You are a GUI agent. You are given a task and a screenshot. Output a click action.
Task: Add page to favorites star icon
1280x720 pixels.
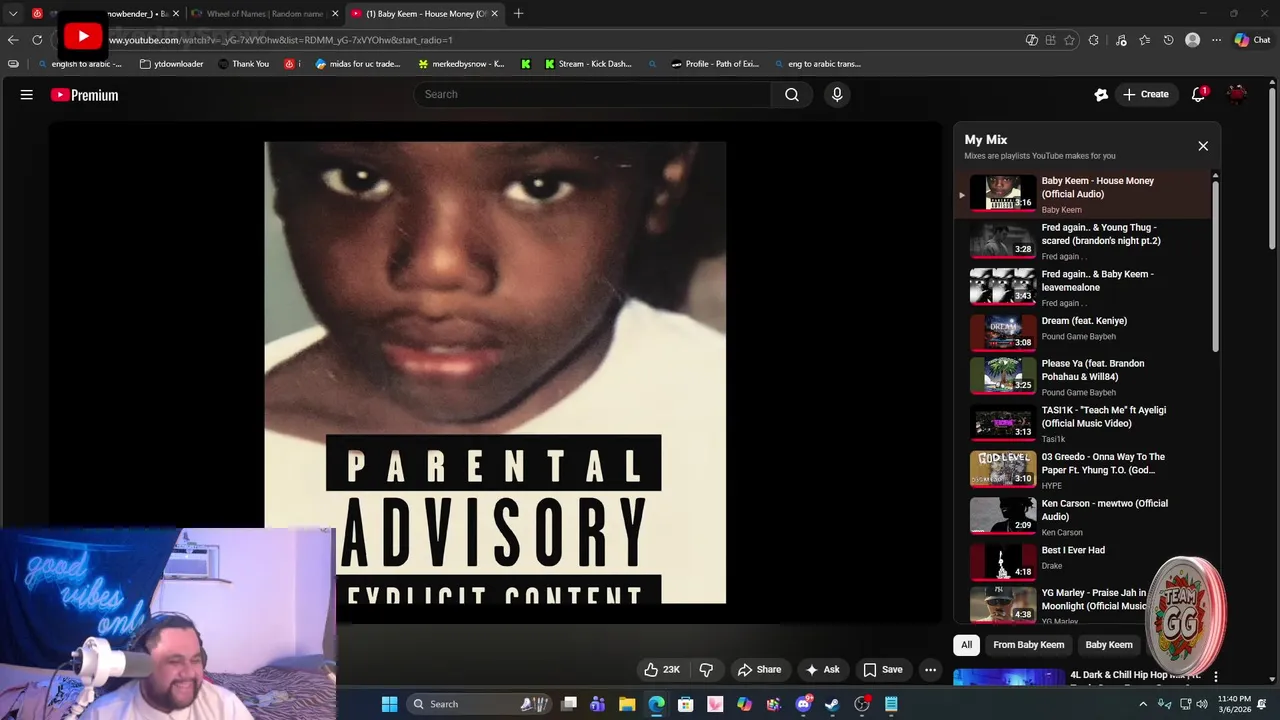[x=1069, y=40]
